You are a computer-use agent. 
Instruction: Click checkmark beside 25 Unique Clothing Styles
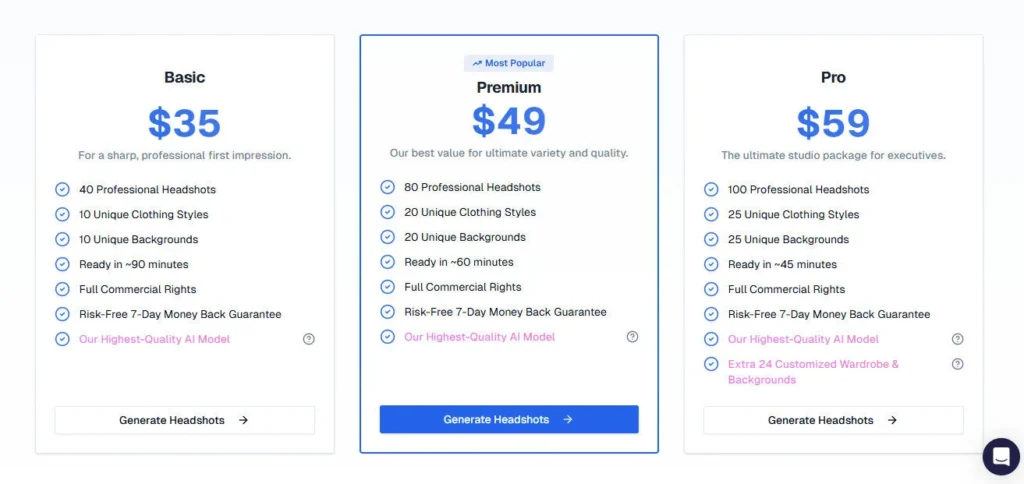click(711, 214)
